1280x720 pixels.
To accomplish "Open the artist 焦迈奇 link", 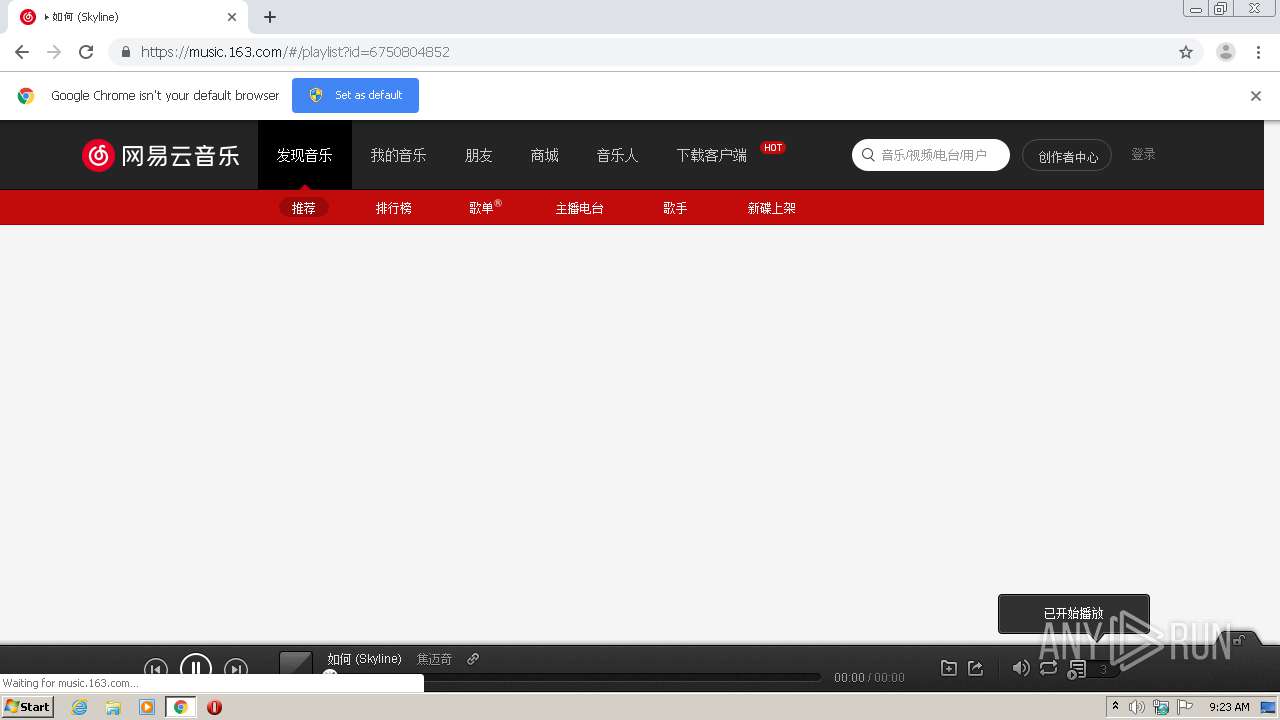I will [435, 659].
